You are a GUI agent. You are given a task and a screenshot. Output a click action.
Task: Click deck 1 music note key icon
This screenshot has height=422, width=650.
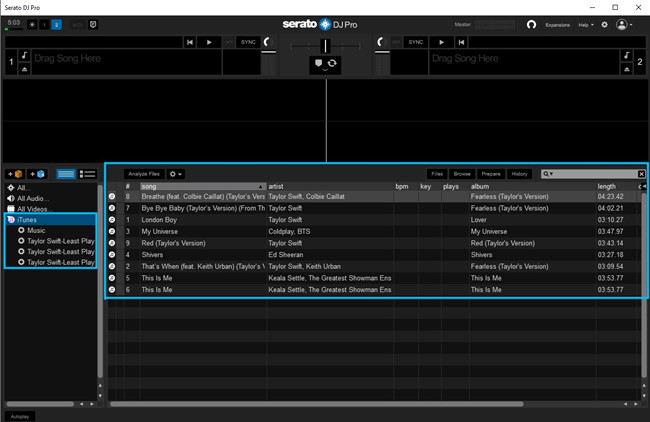[24, 55]
